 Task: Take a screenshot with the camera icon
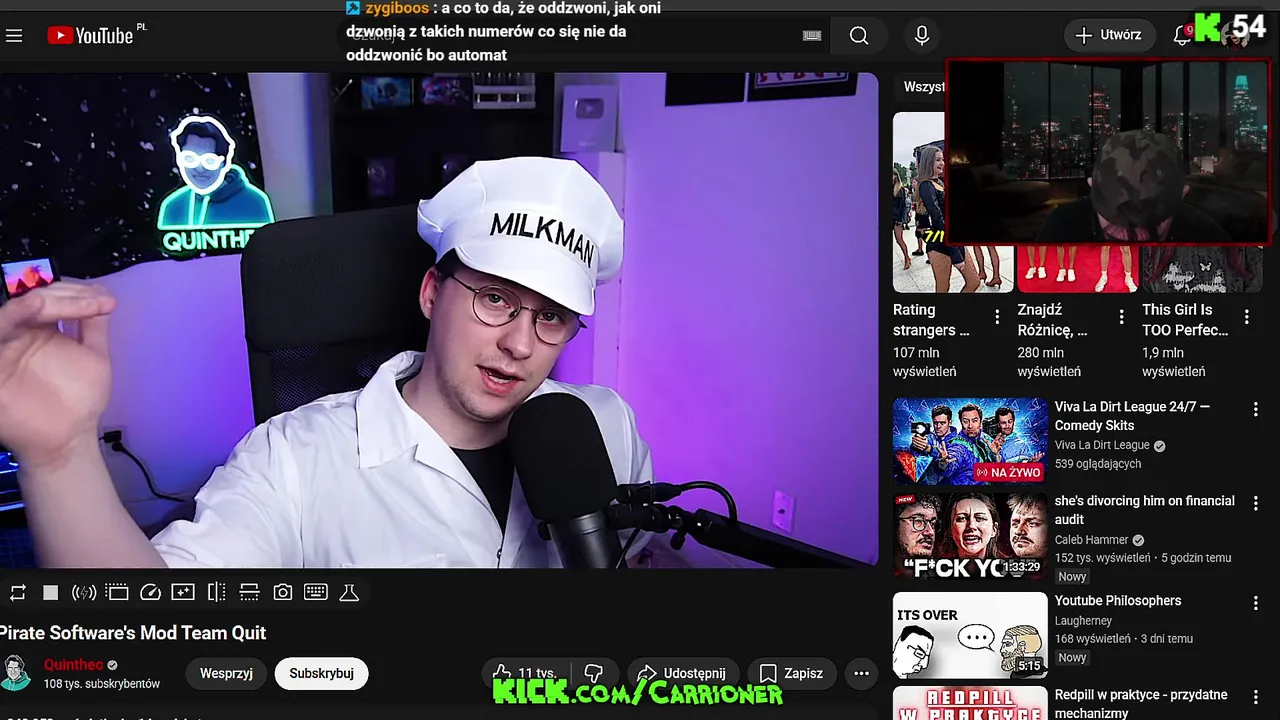pos(283,593)
